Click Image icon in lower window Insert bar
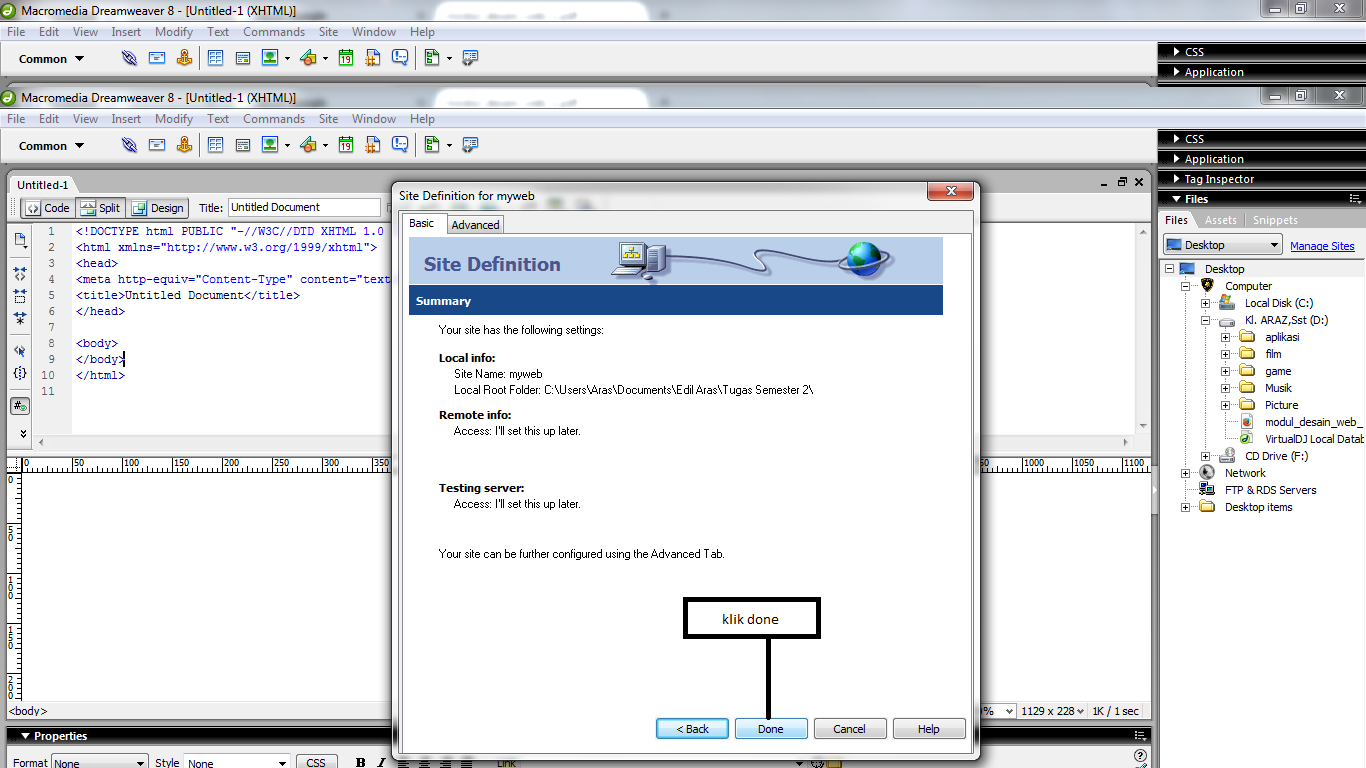Screen dimensions: 1366x768 (x=270, y=145)
